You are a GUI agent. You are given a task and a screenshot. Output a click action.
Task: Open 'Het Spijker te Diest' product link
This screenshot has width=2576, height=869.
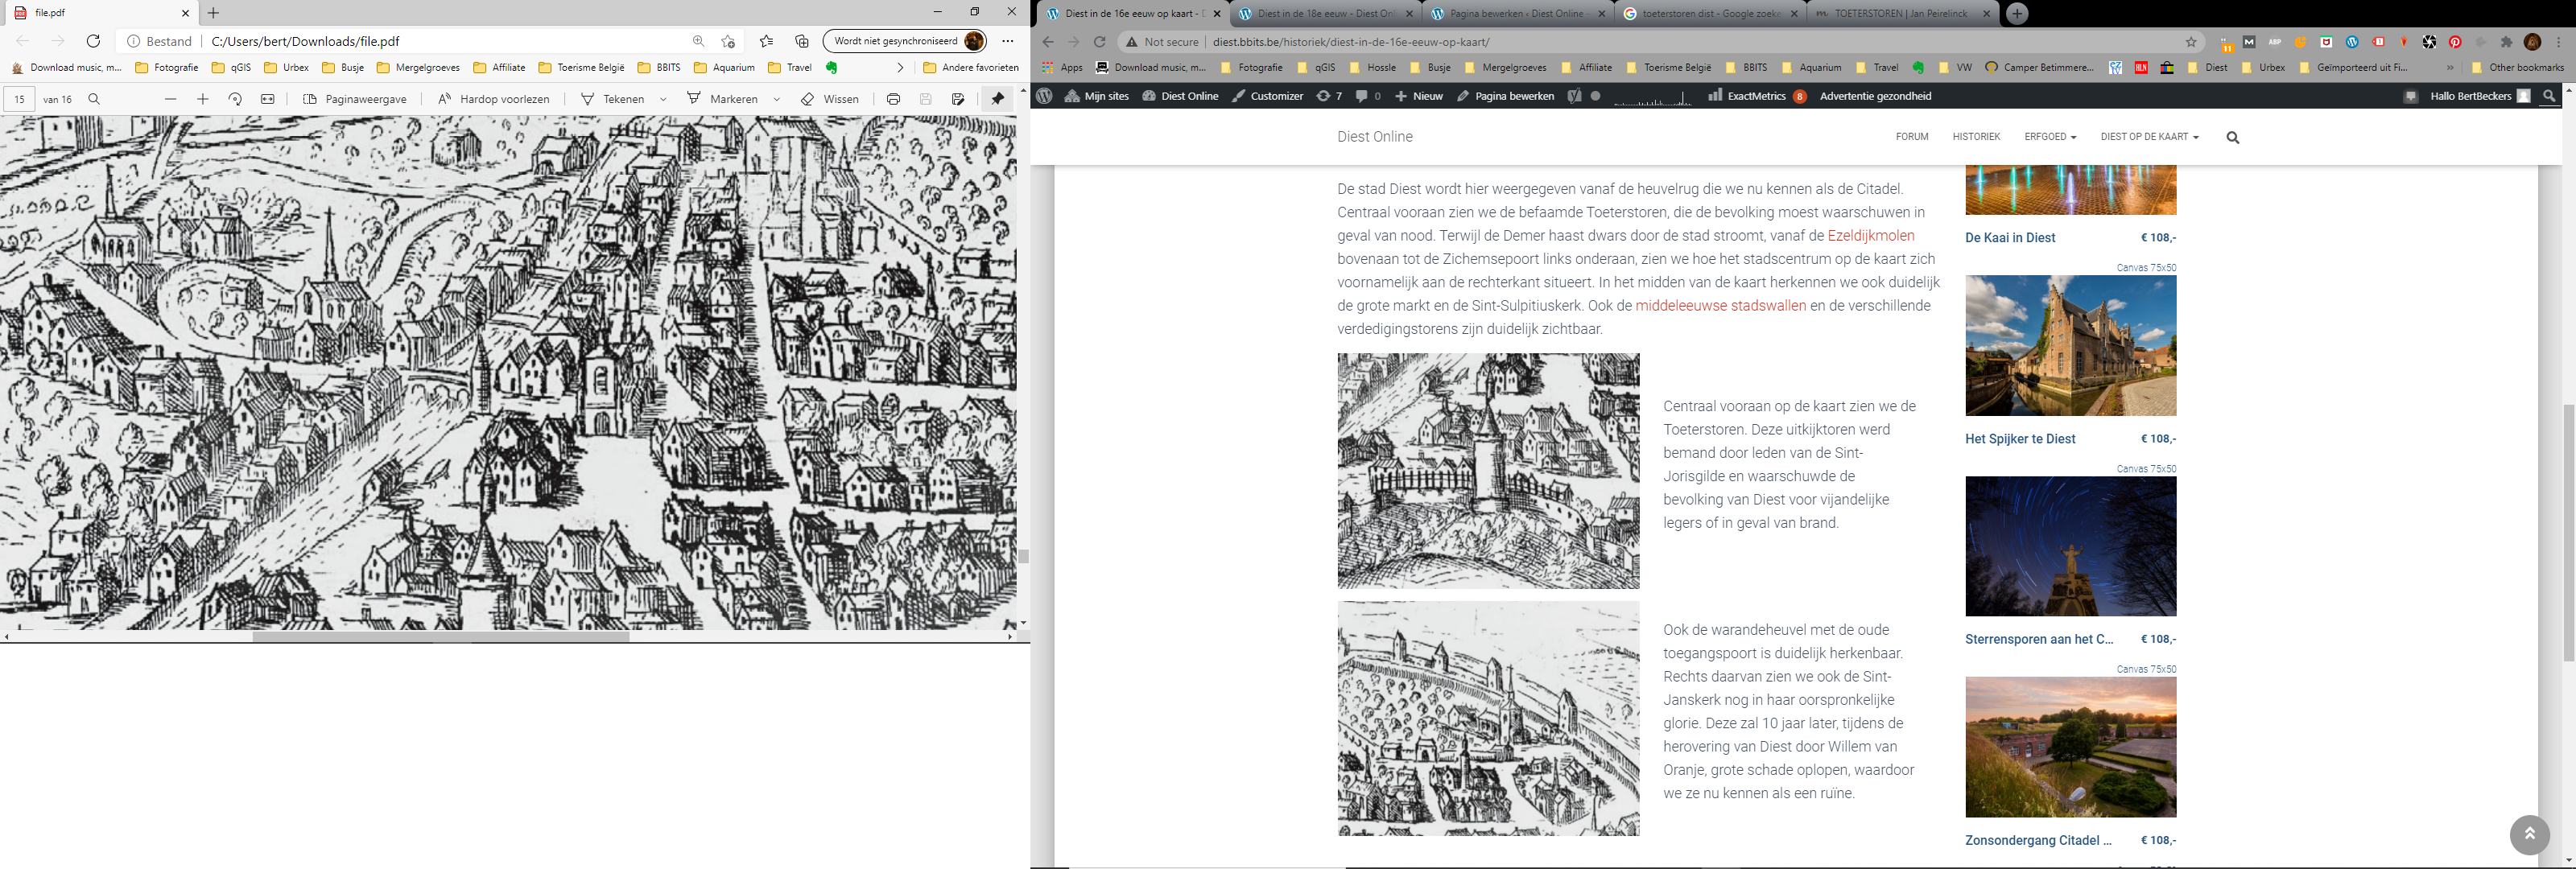point(2020,439)
